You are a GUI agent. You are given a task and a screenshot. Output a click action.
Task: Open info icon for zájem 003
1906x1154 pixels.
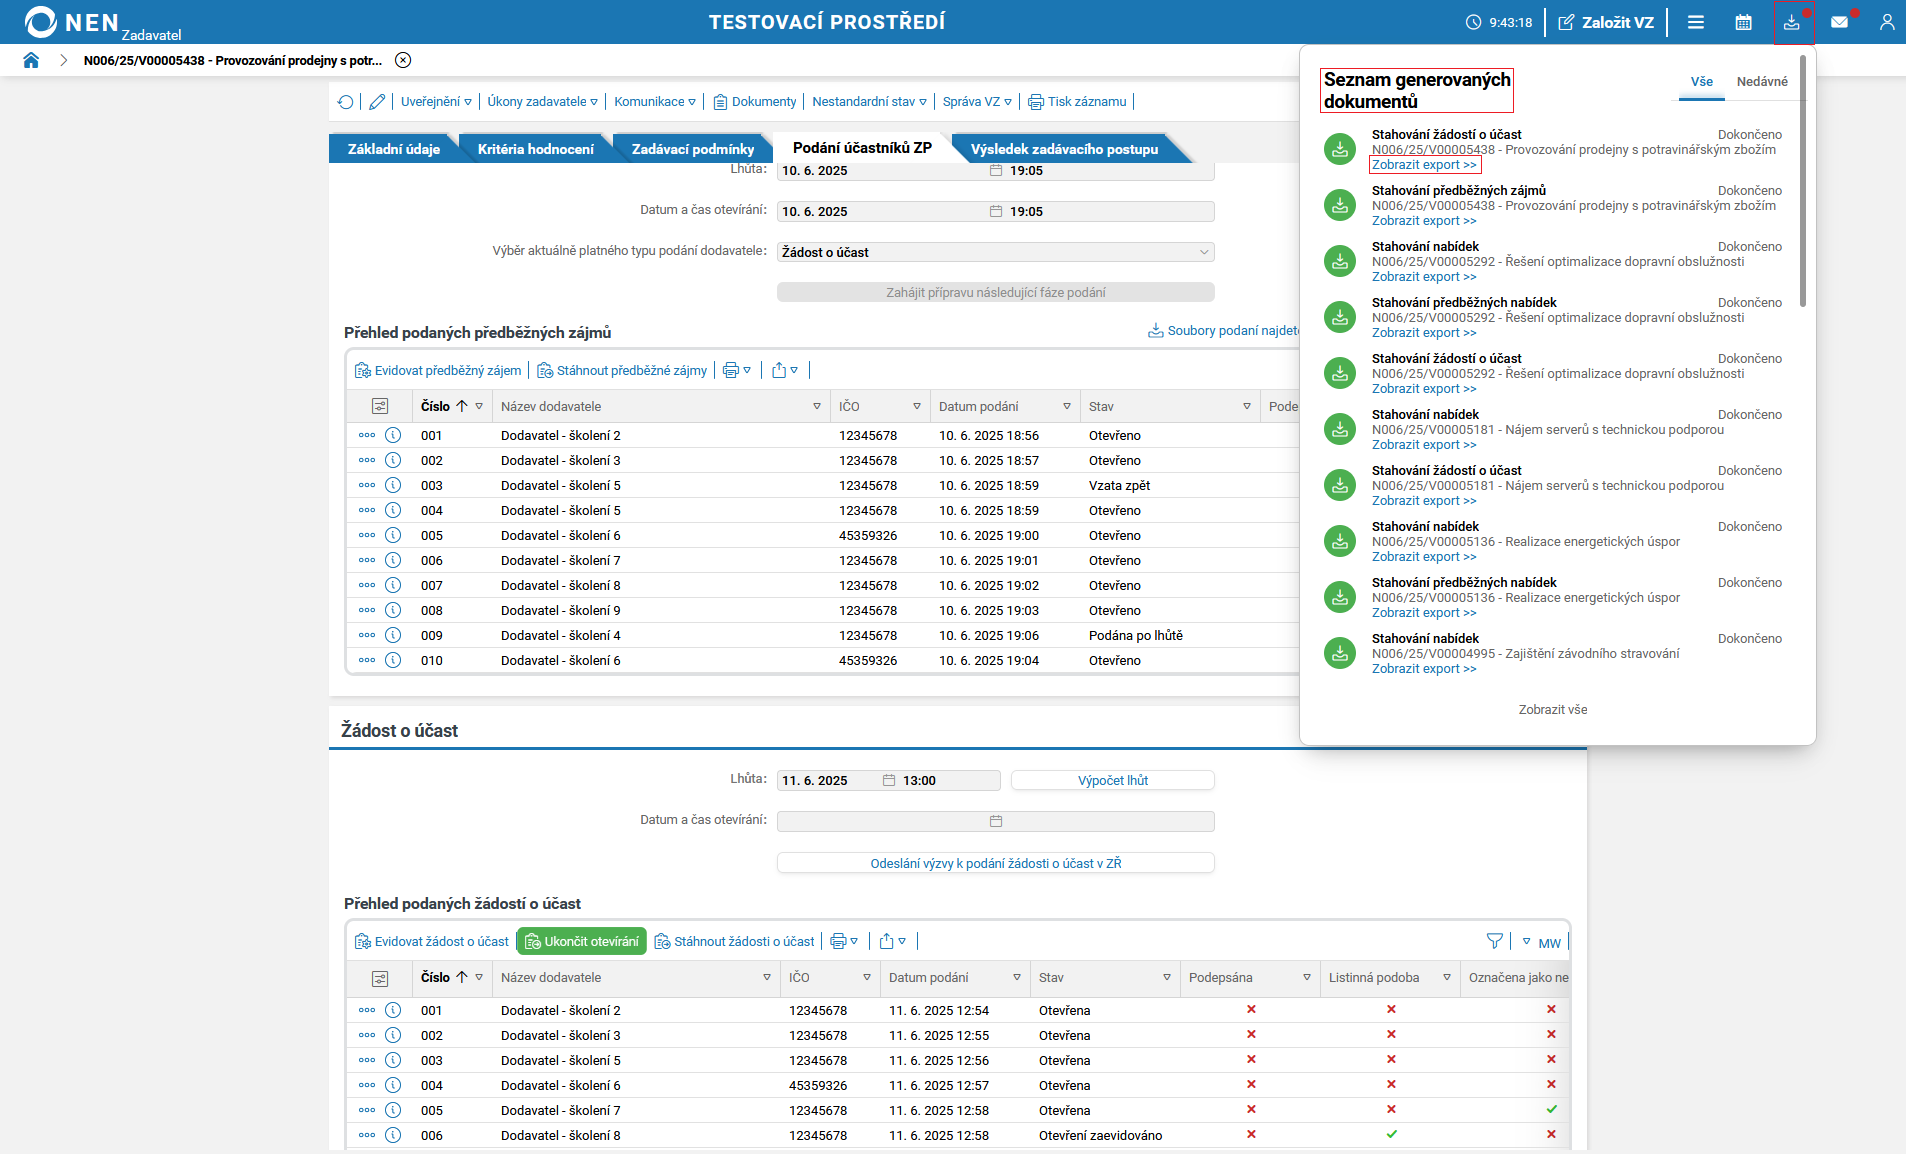tap(393, 485)
